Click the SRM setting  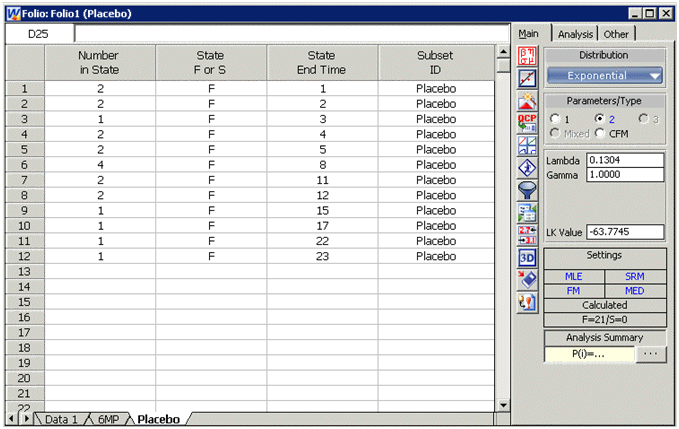[634, 276]
